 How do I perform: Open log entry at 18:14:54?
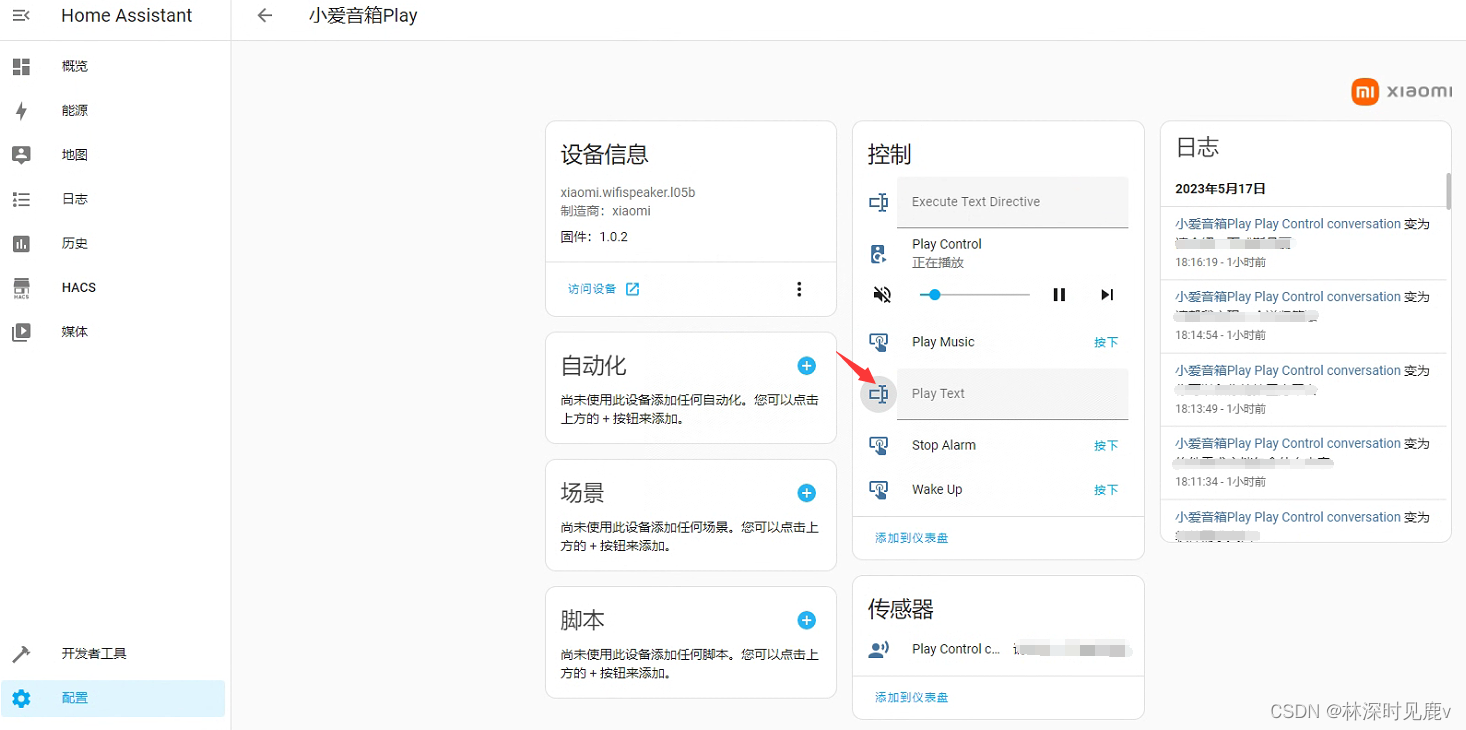(x=1303, y=316)
